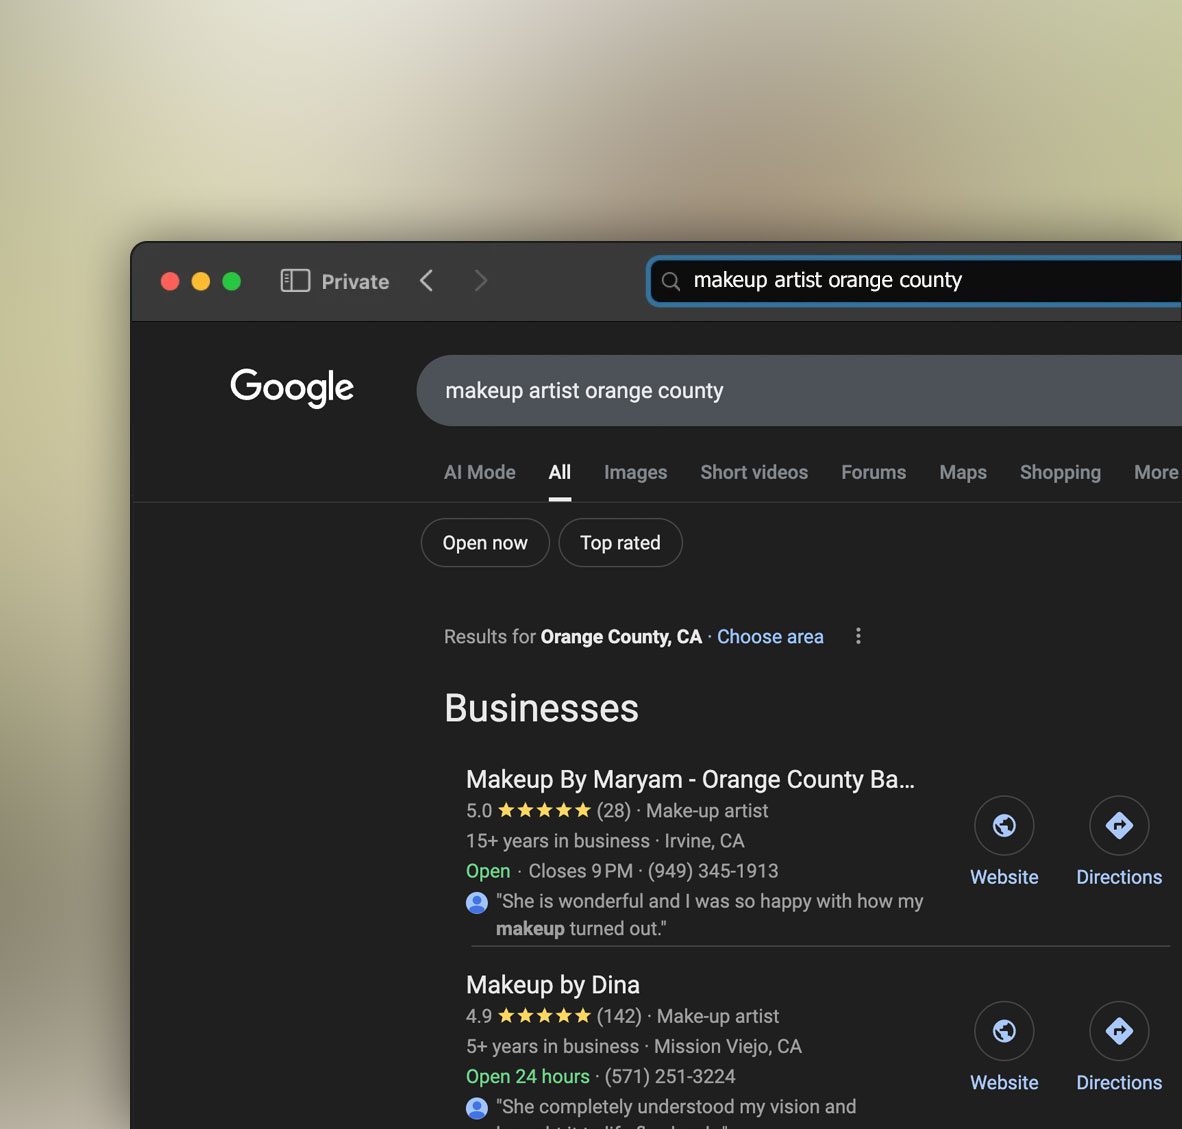Get directions to Makeup by Dina

pos(1118,1031)
